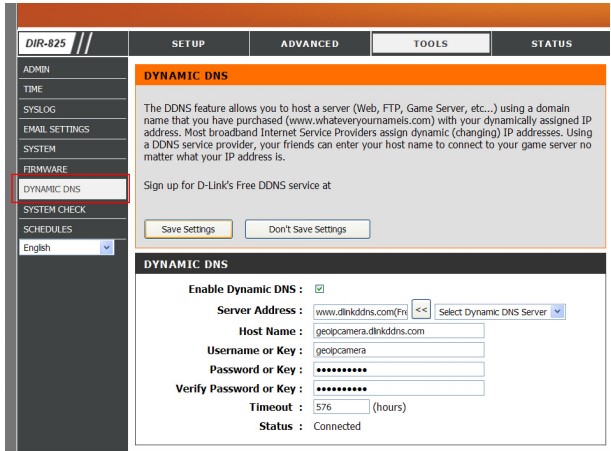Open the ADVANCED tab
This screenshot has width=611, height=451.
tap(310, 44)
